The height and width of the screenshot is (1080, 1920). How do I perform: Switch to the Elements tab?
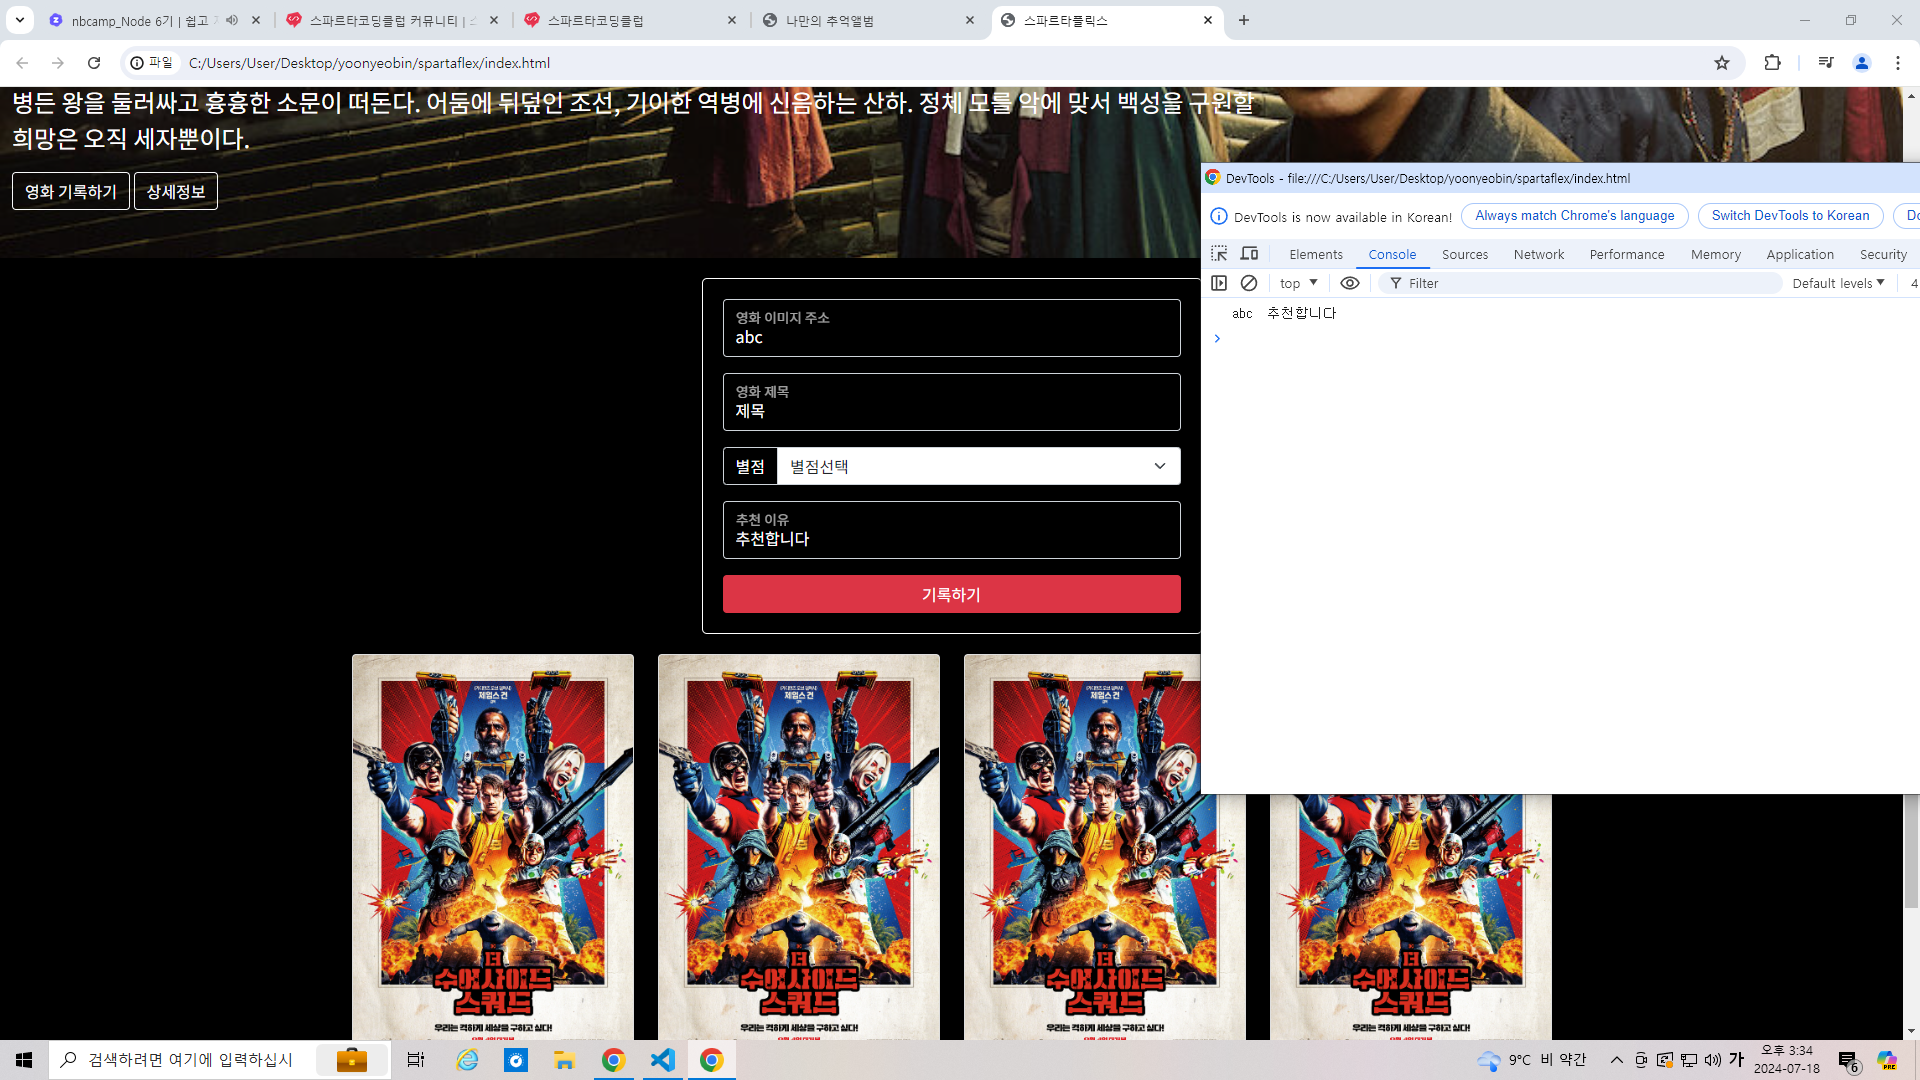click(x=1316, y=254)
